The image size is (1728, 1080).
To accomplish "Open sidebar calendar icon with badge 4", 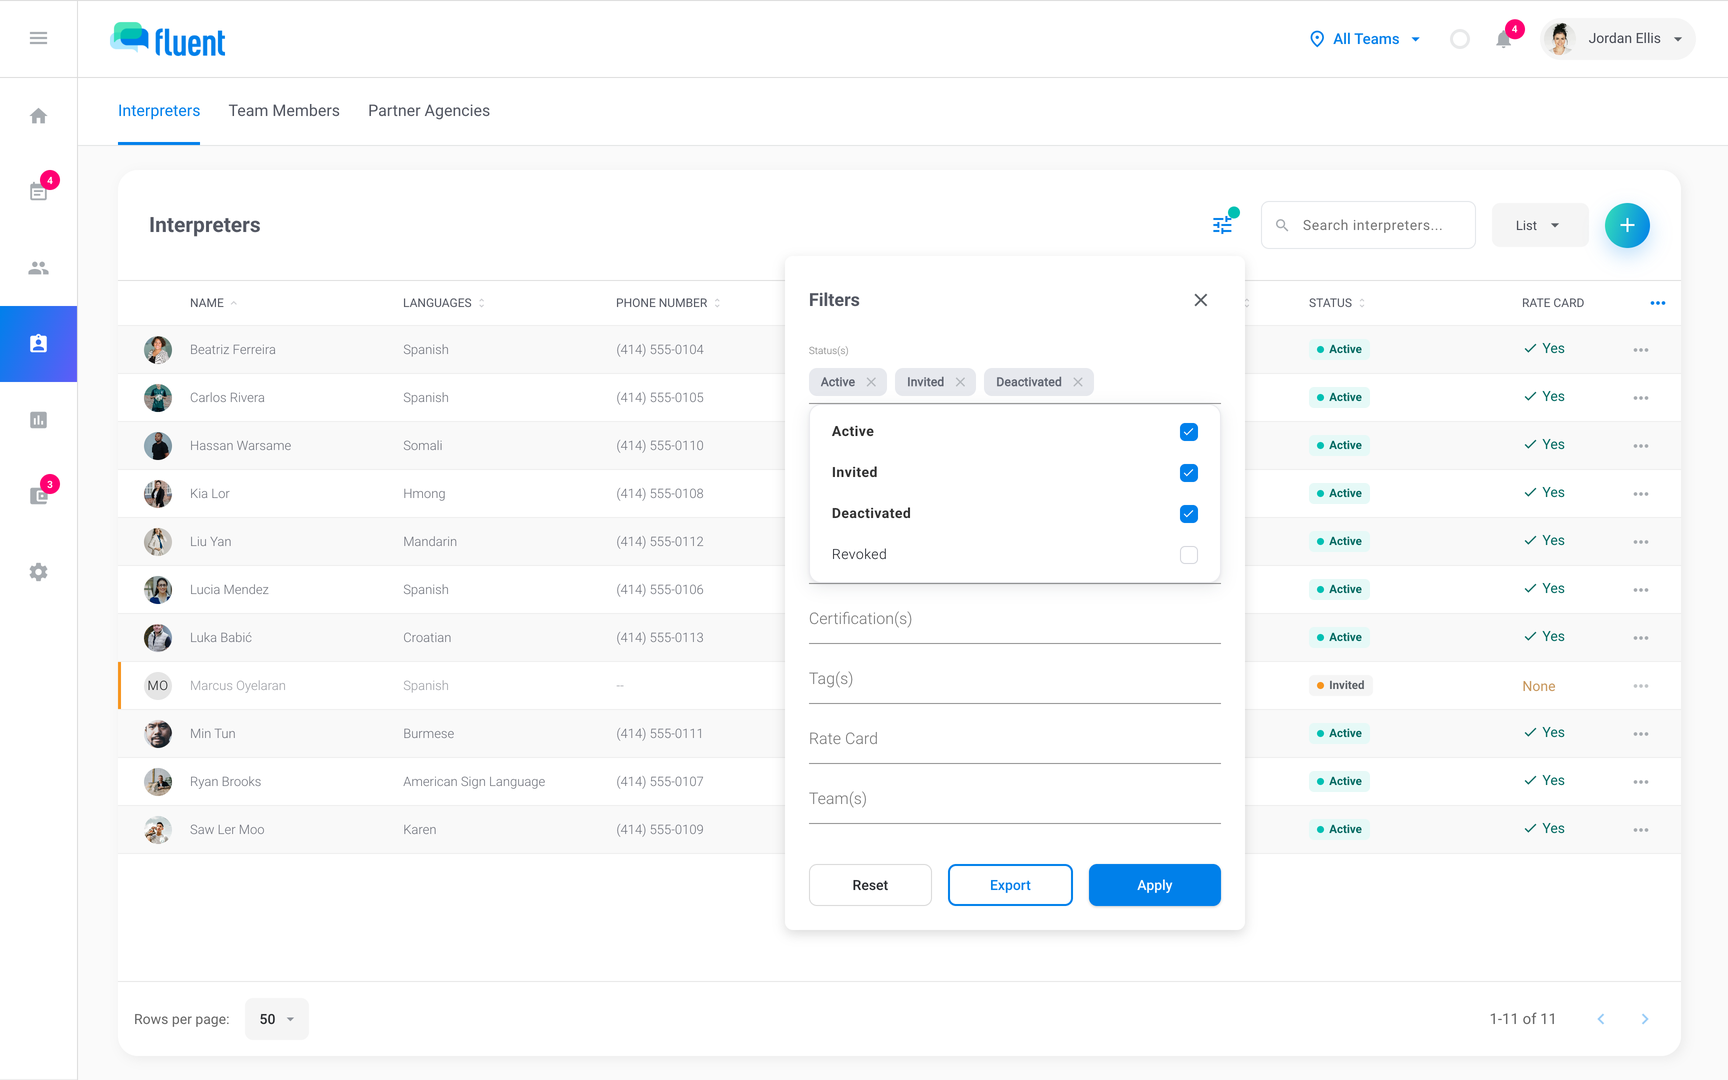I will pos(38,191).
